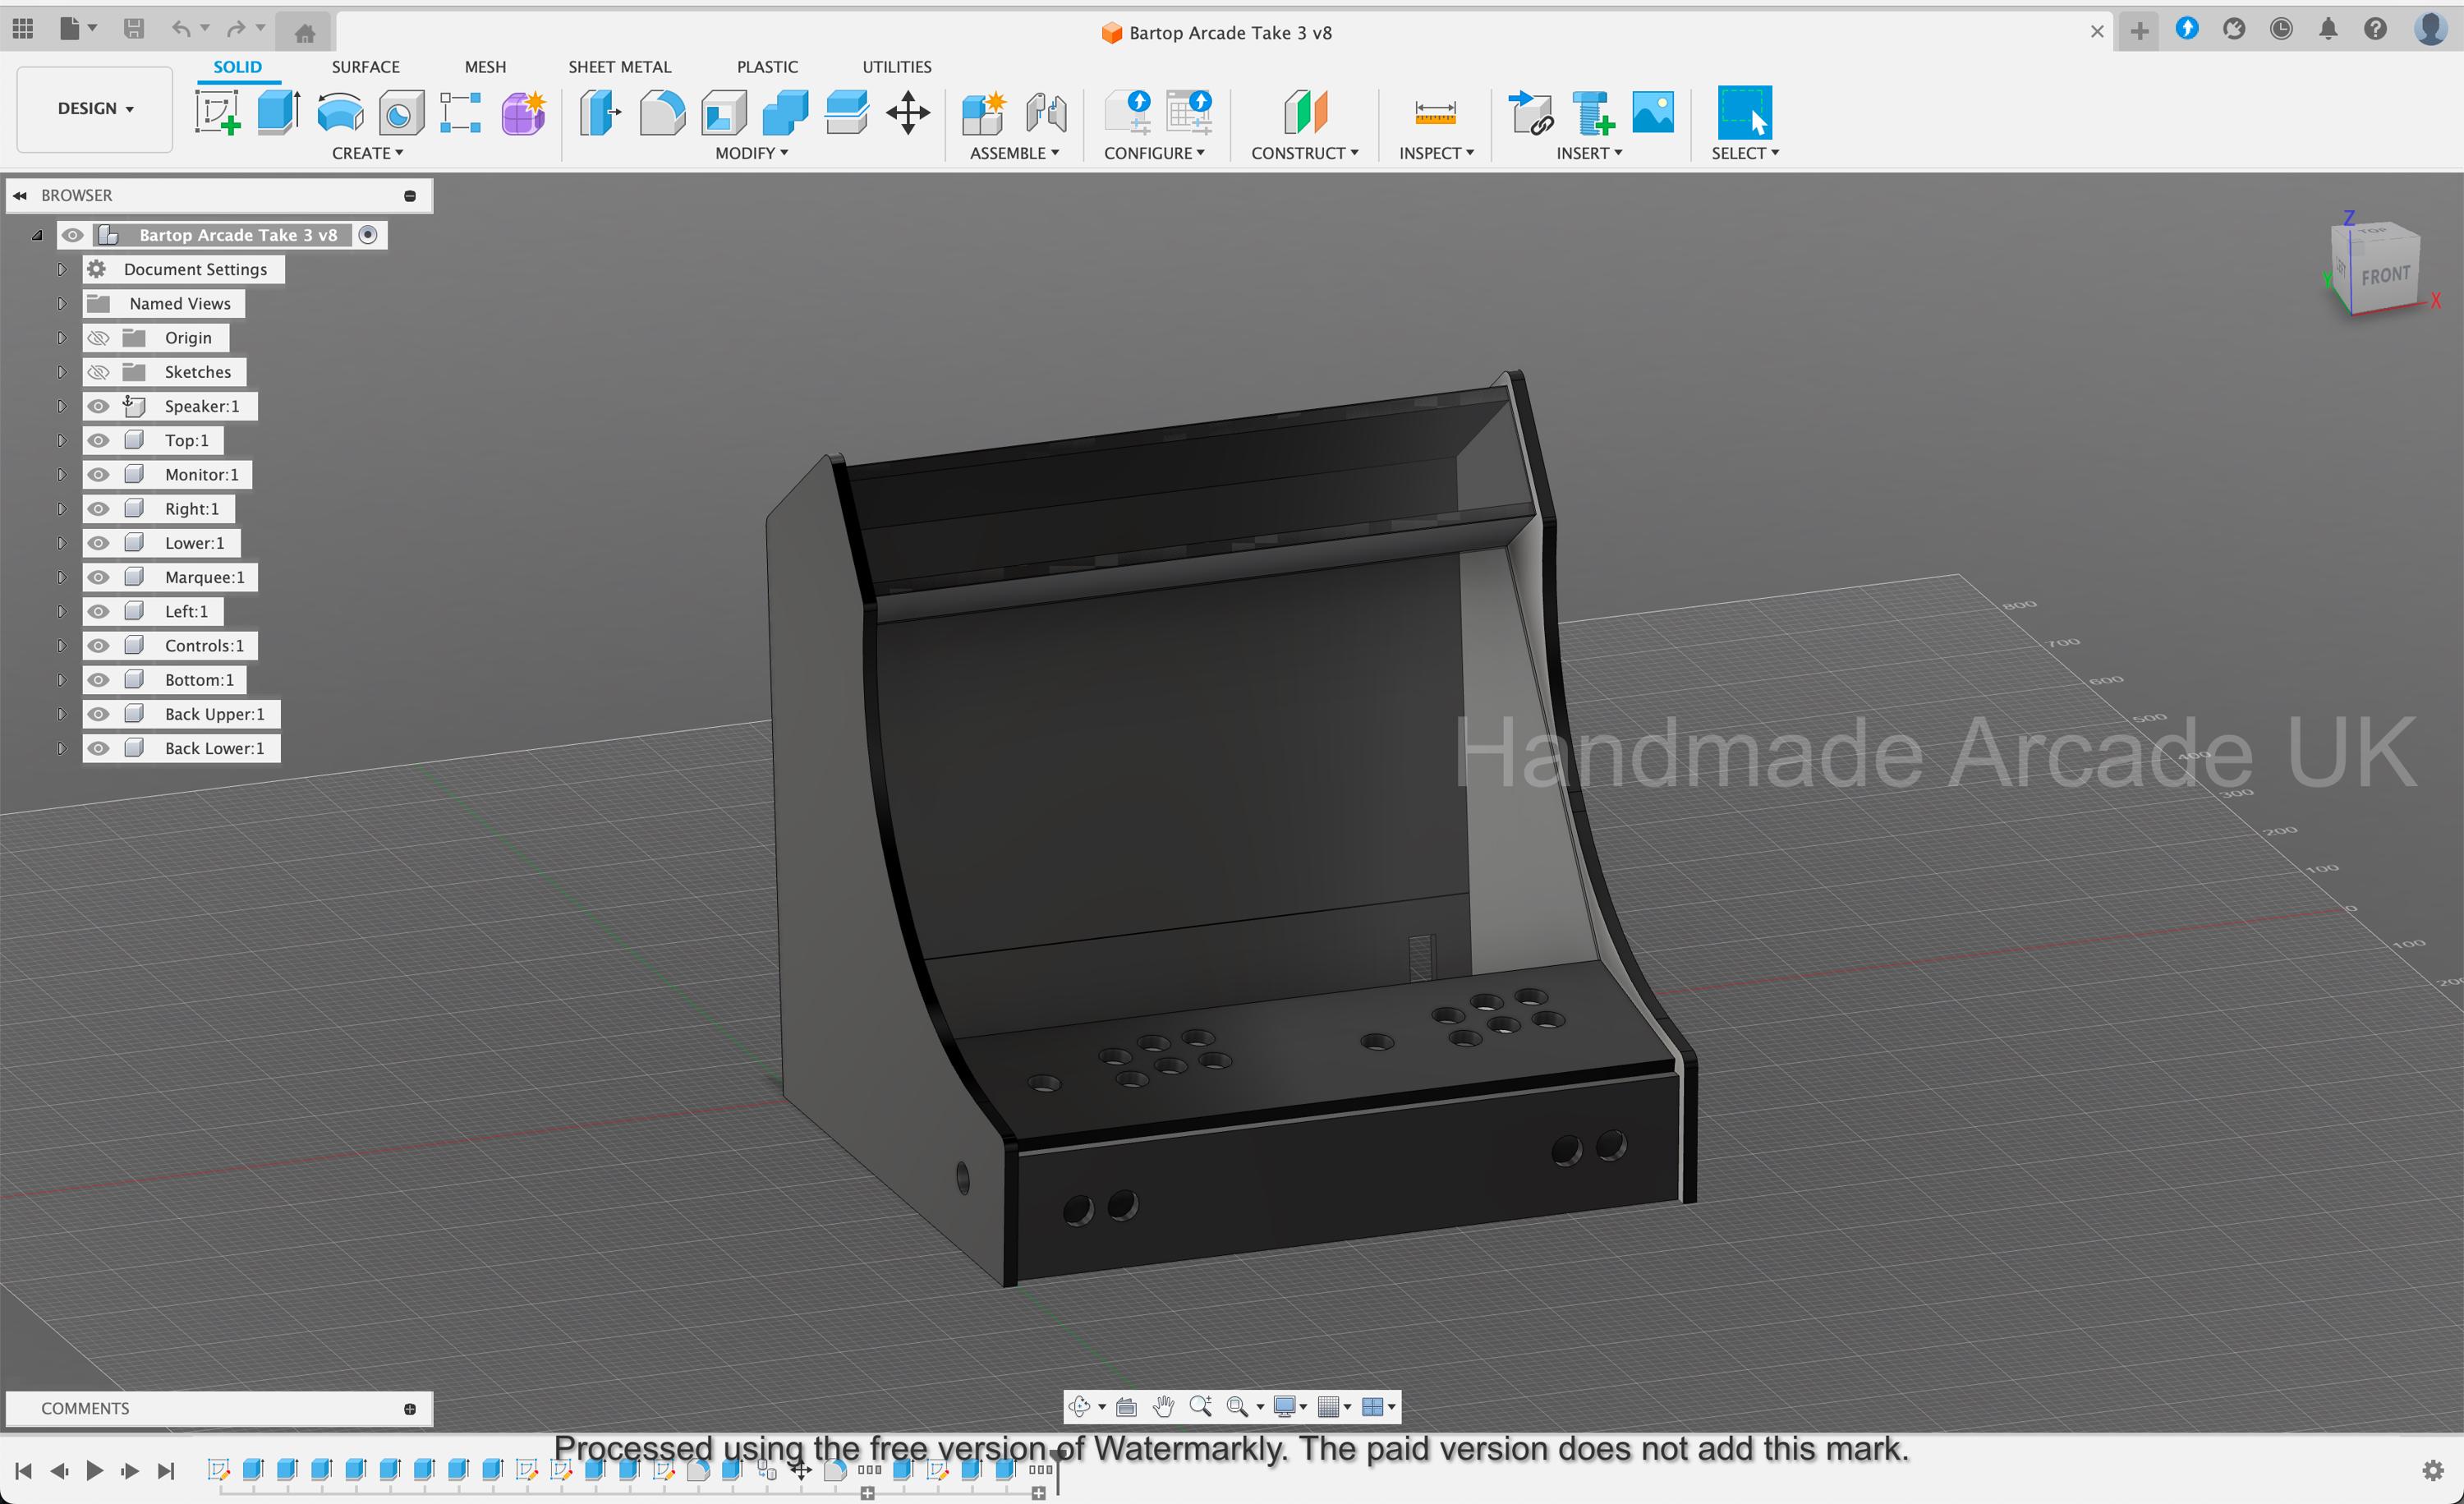The image size is (2464, 1504).
Task: Activate the Pan tool in view bar
Action: [x=1163, y=1406]
